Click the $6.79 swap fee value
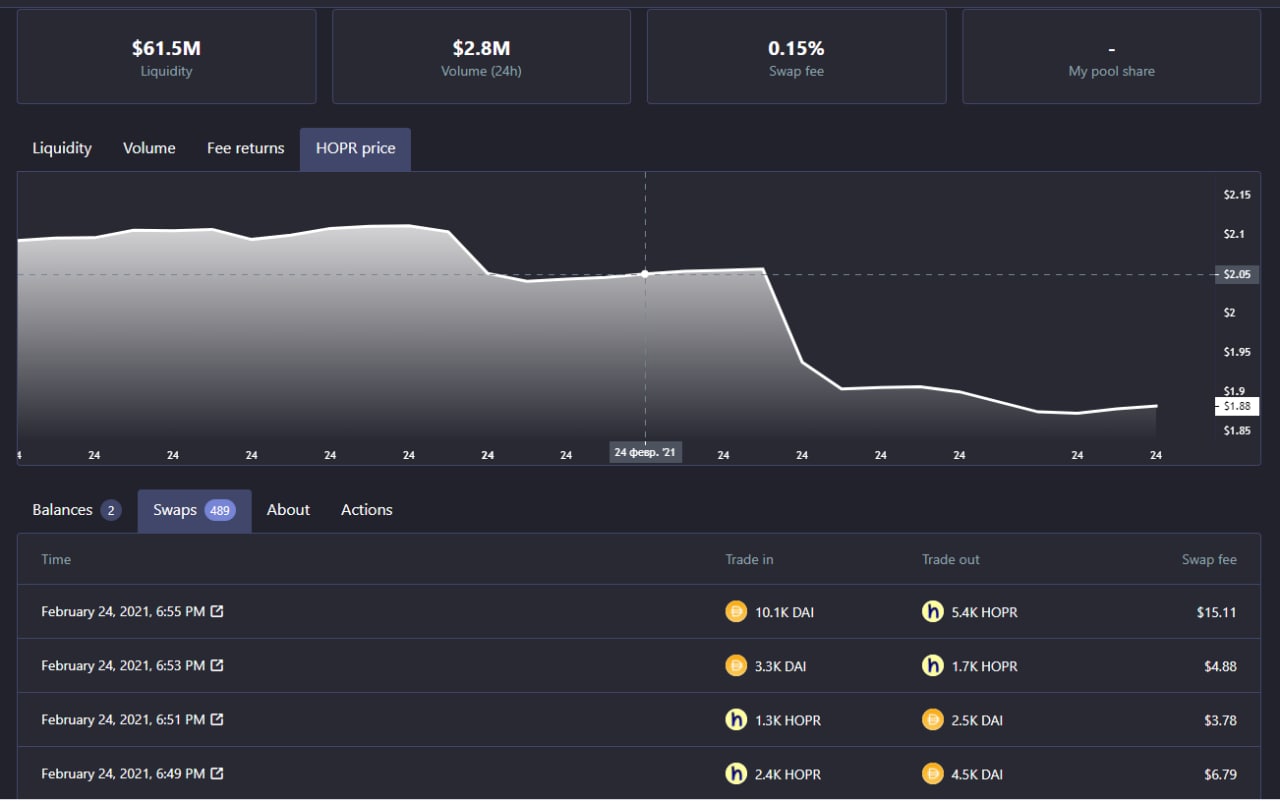This screenshot has width=1280, height=801. (x=1220, y=774)
